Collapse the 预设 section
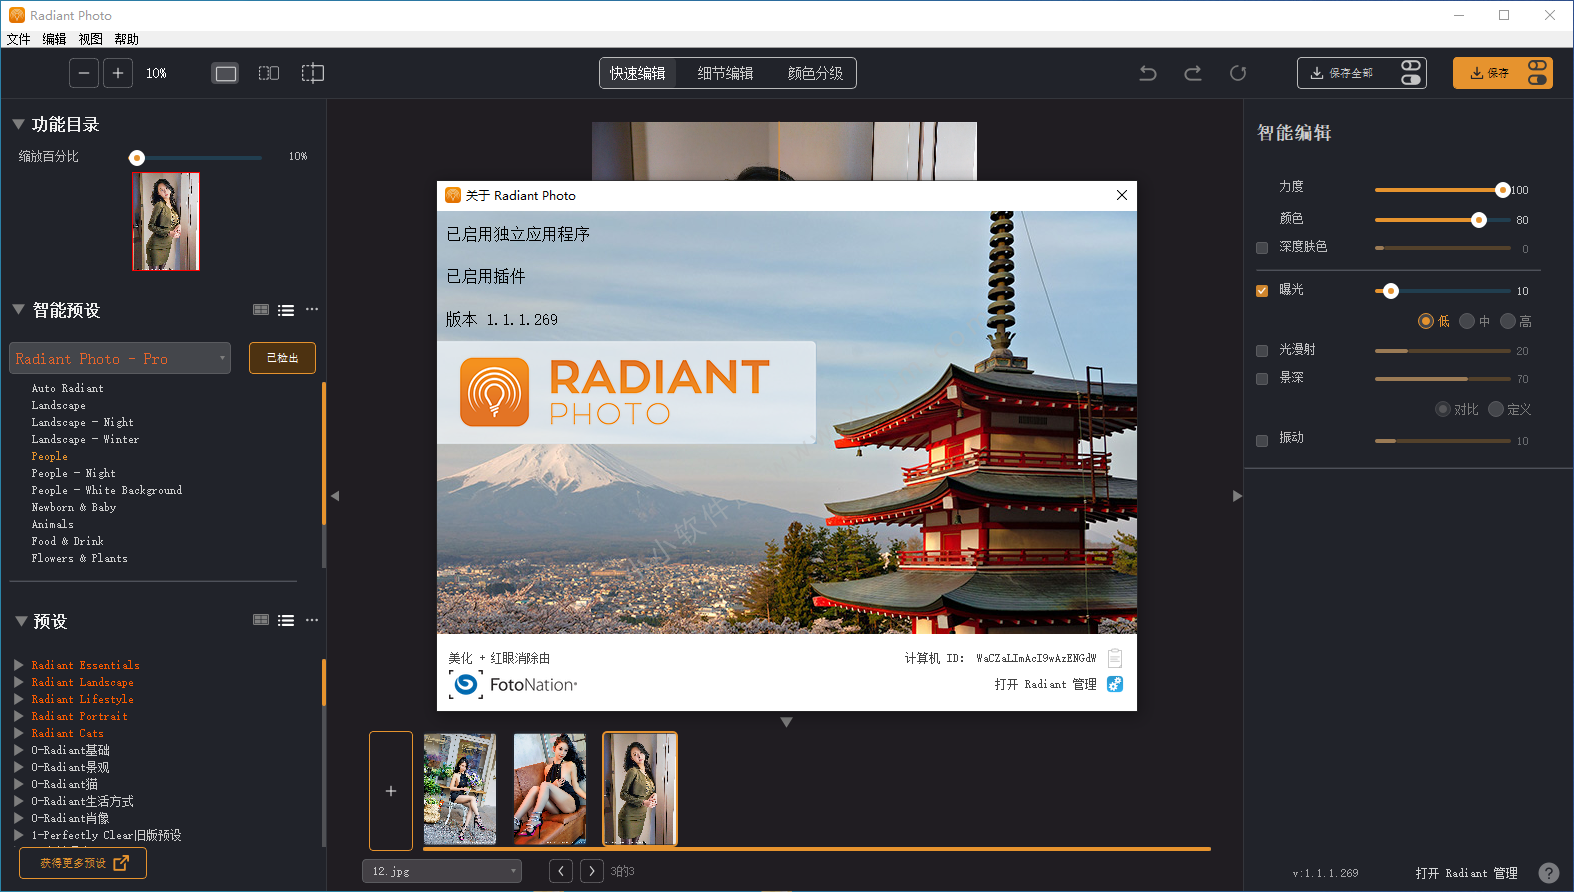1574x892 pixels. [21, 621]
